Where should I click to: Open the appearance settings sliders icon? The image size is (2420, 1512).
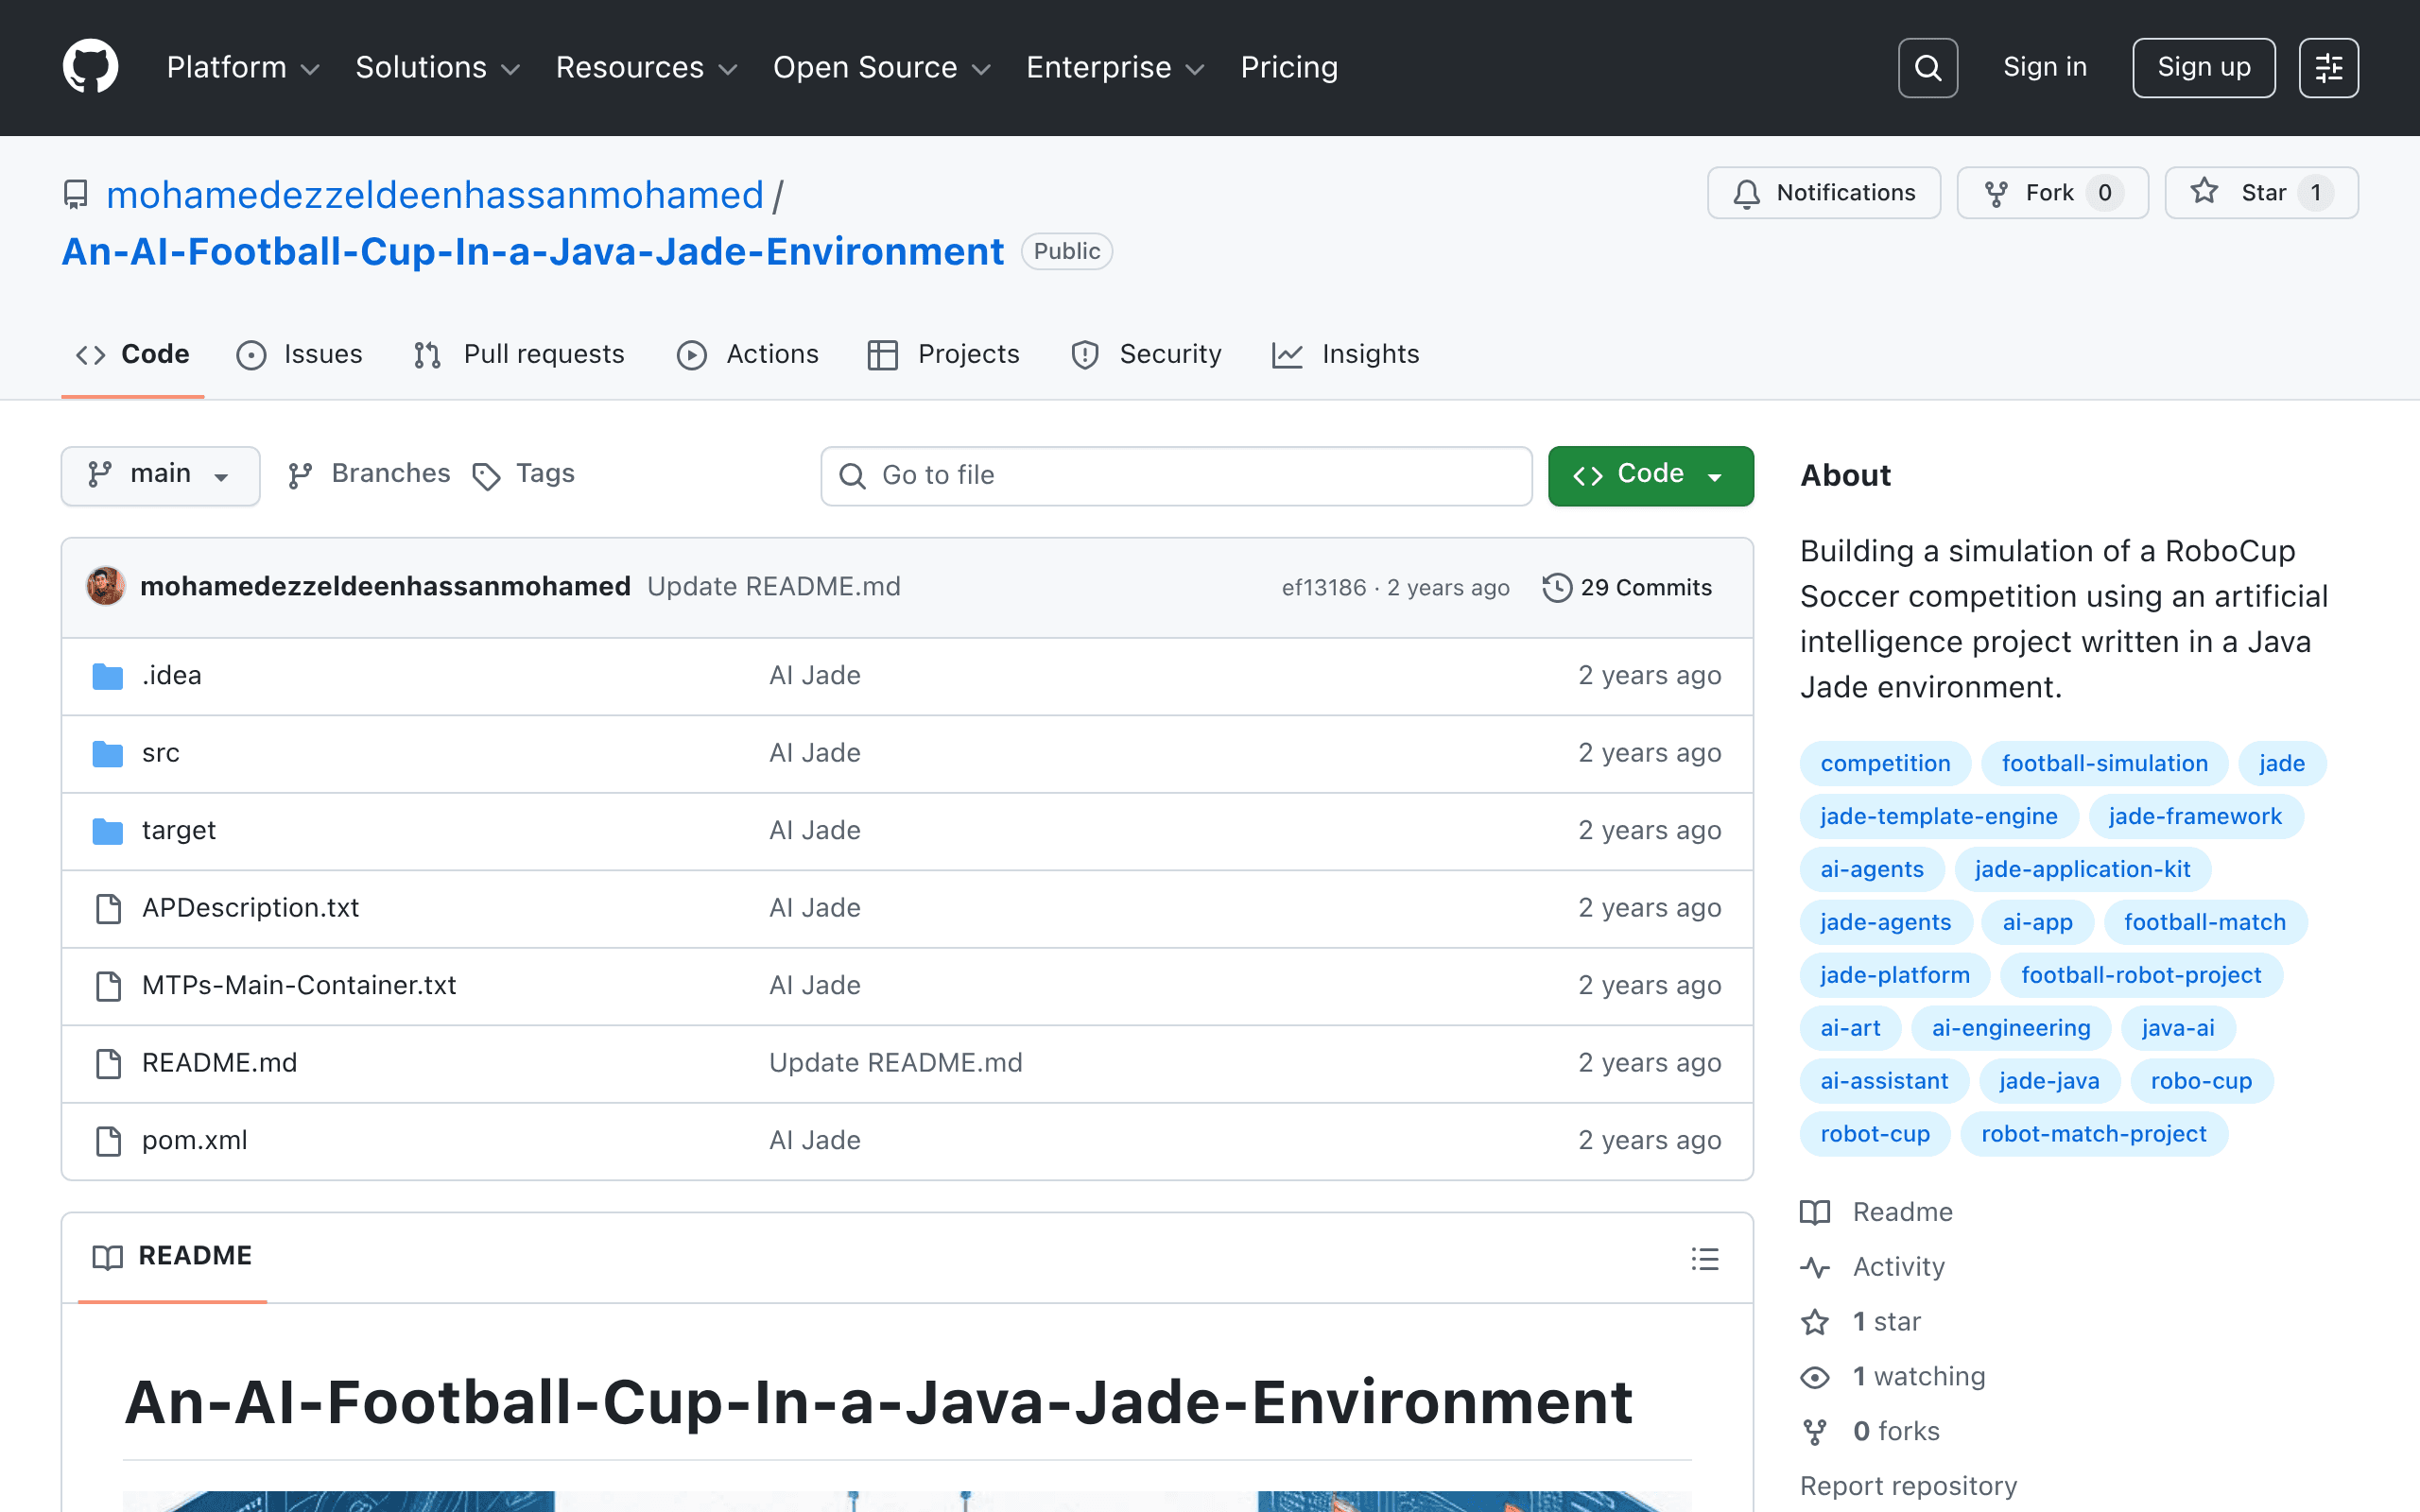[x=2328, y=68]
